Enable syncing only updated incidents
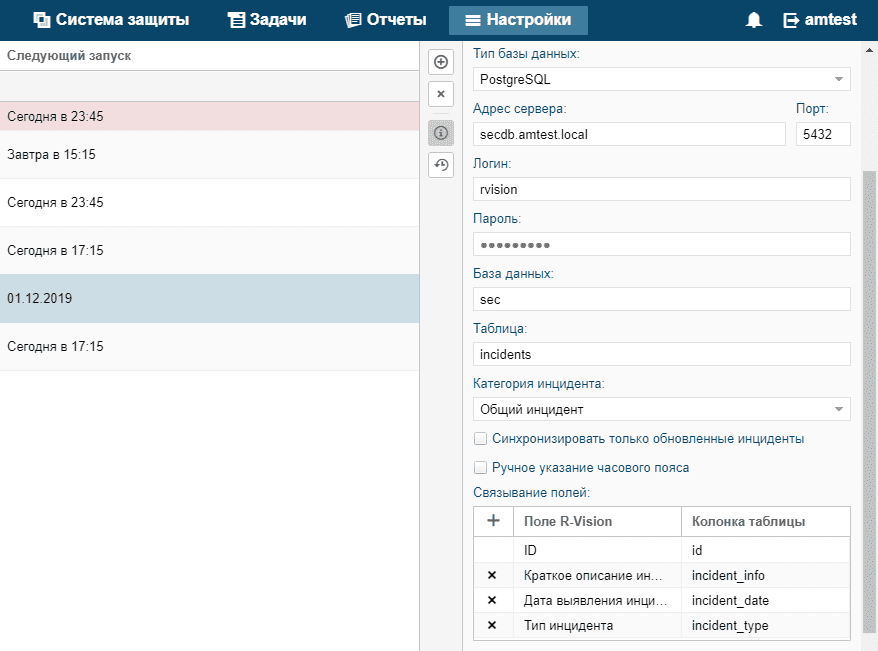 coord(481,439)
